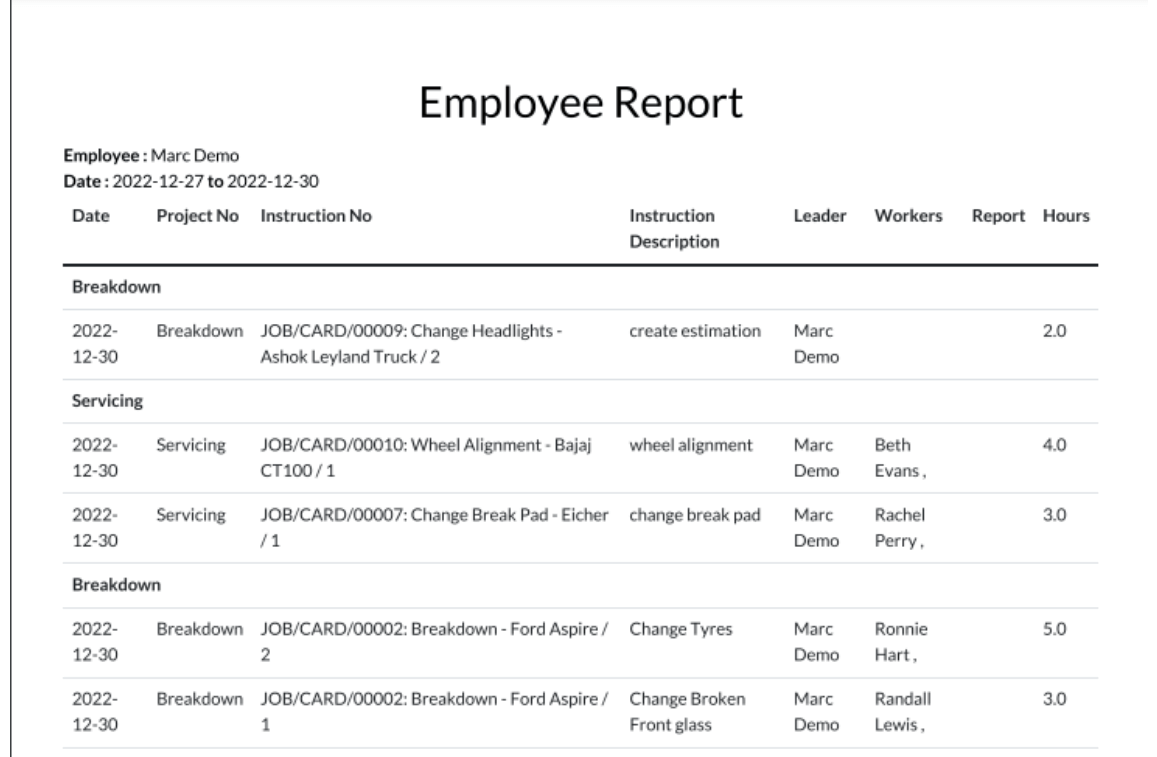Select the Instruction No column header
This screenshot has height=757, width=1157.
click(316, 216)
